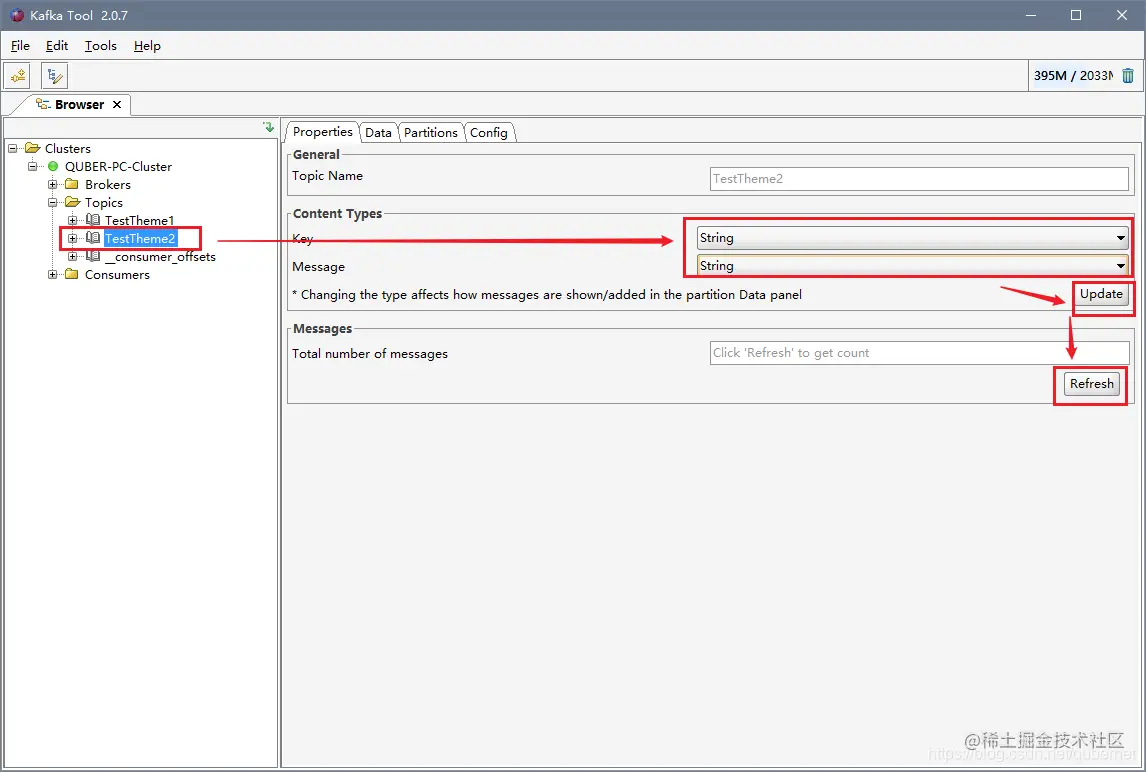Click the Topic Name field
The width and height of the screenshot is (1146, 772).
[x=919, y=178]
